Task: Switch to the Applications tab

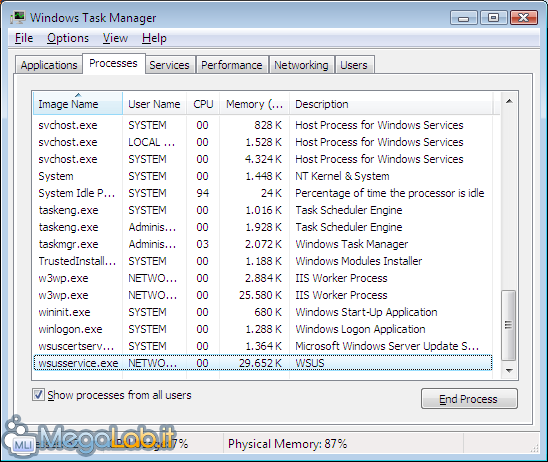Action: coord(49,65)
